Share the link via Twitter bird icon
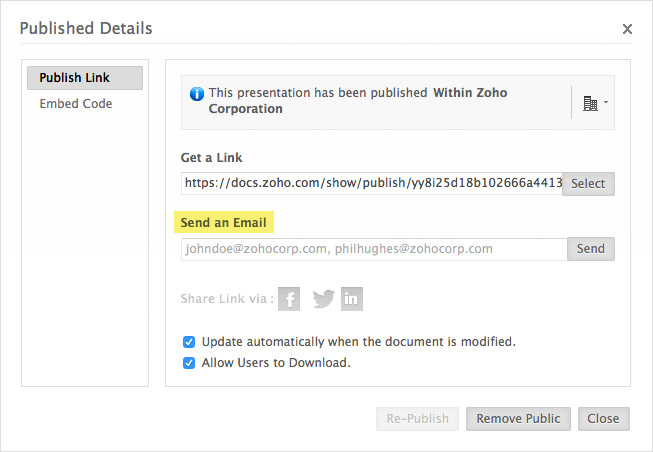653x452 pixels. pyautogui.click(x=324, y=299)
